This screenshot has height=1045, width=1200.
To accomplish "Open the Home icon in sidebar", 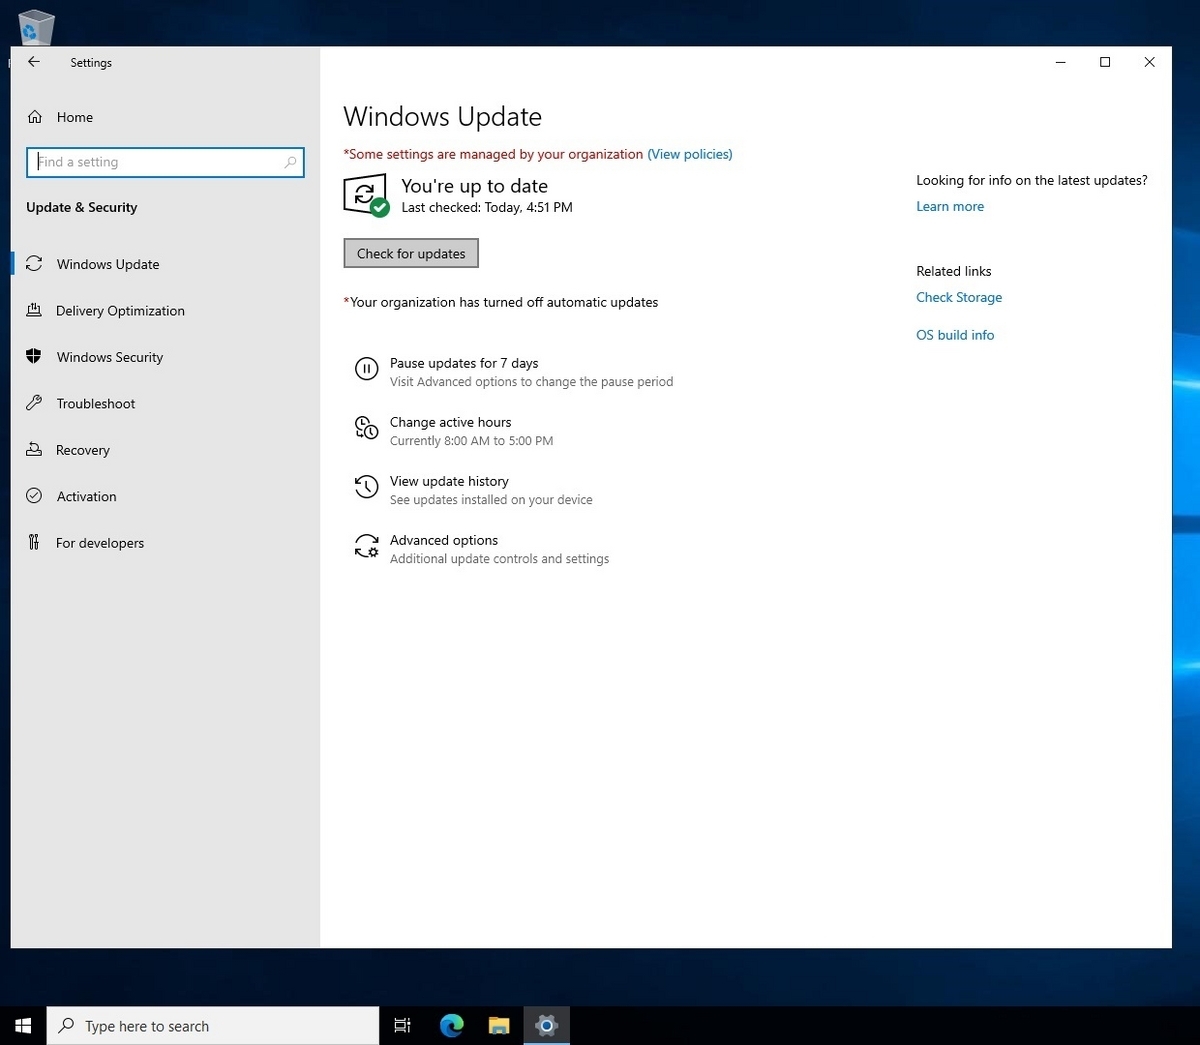I will click(x=35, y=117).
